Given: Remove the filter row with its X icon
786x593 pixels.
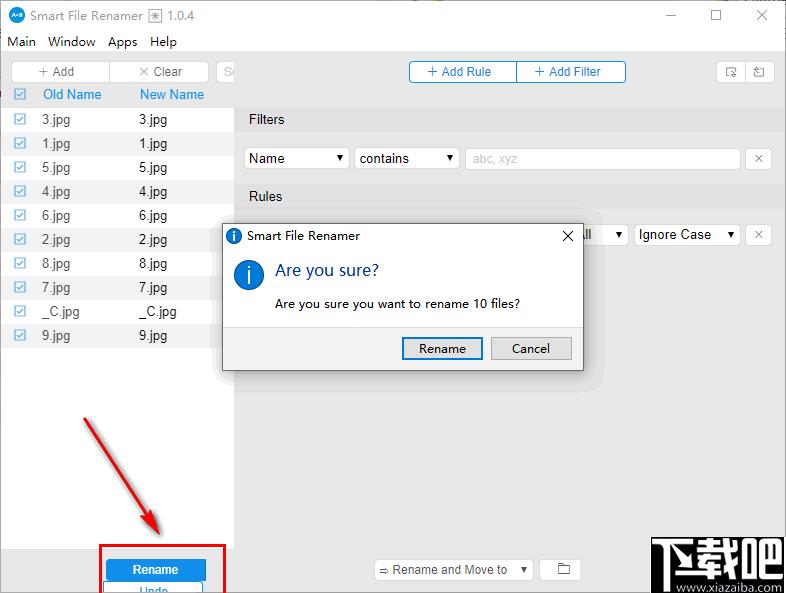Looking at the screenshot, I should [758, 158].
